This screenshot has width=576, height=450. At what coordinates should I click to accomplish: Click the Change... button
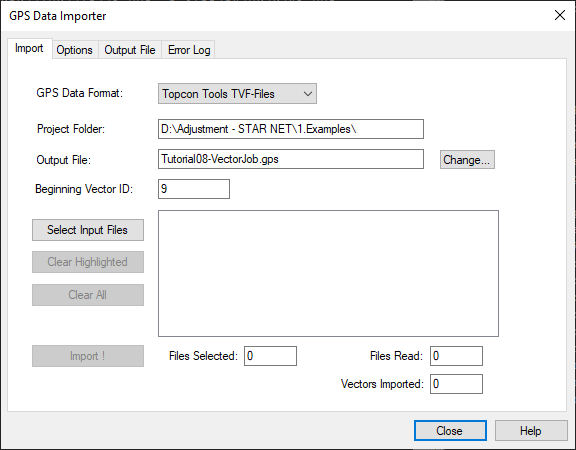(467, 159)
